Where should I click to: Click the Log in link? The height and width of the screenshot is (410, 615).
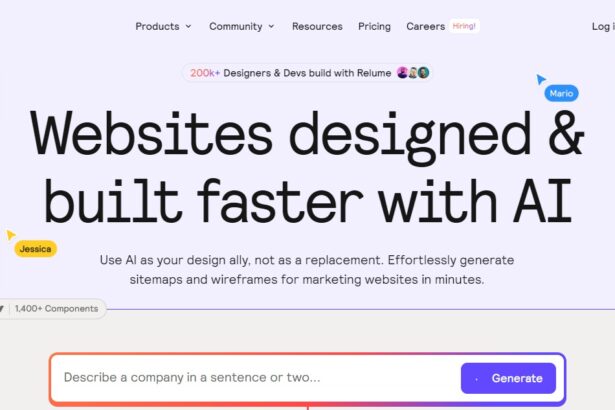603,26
